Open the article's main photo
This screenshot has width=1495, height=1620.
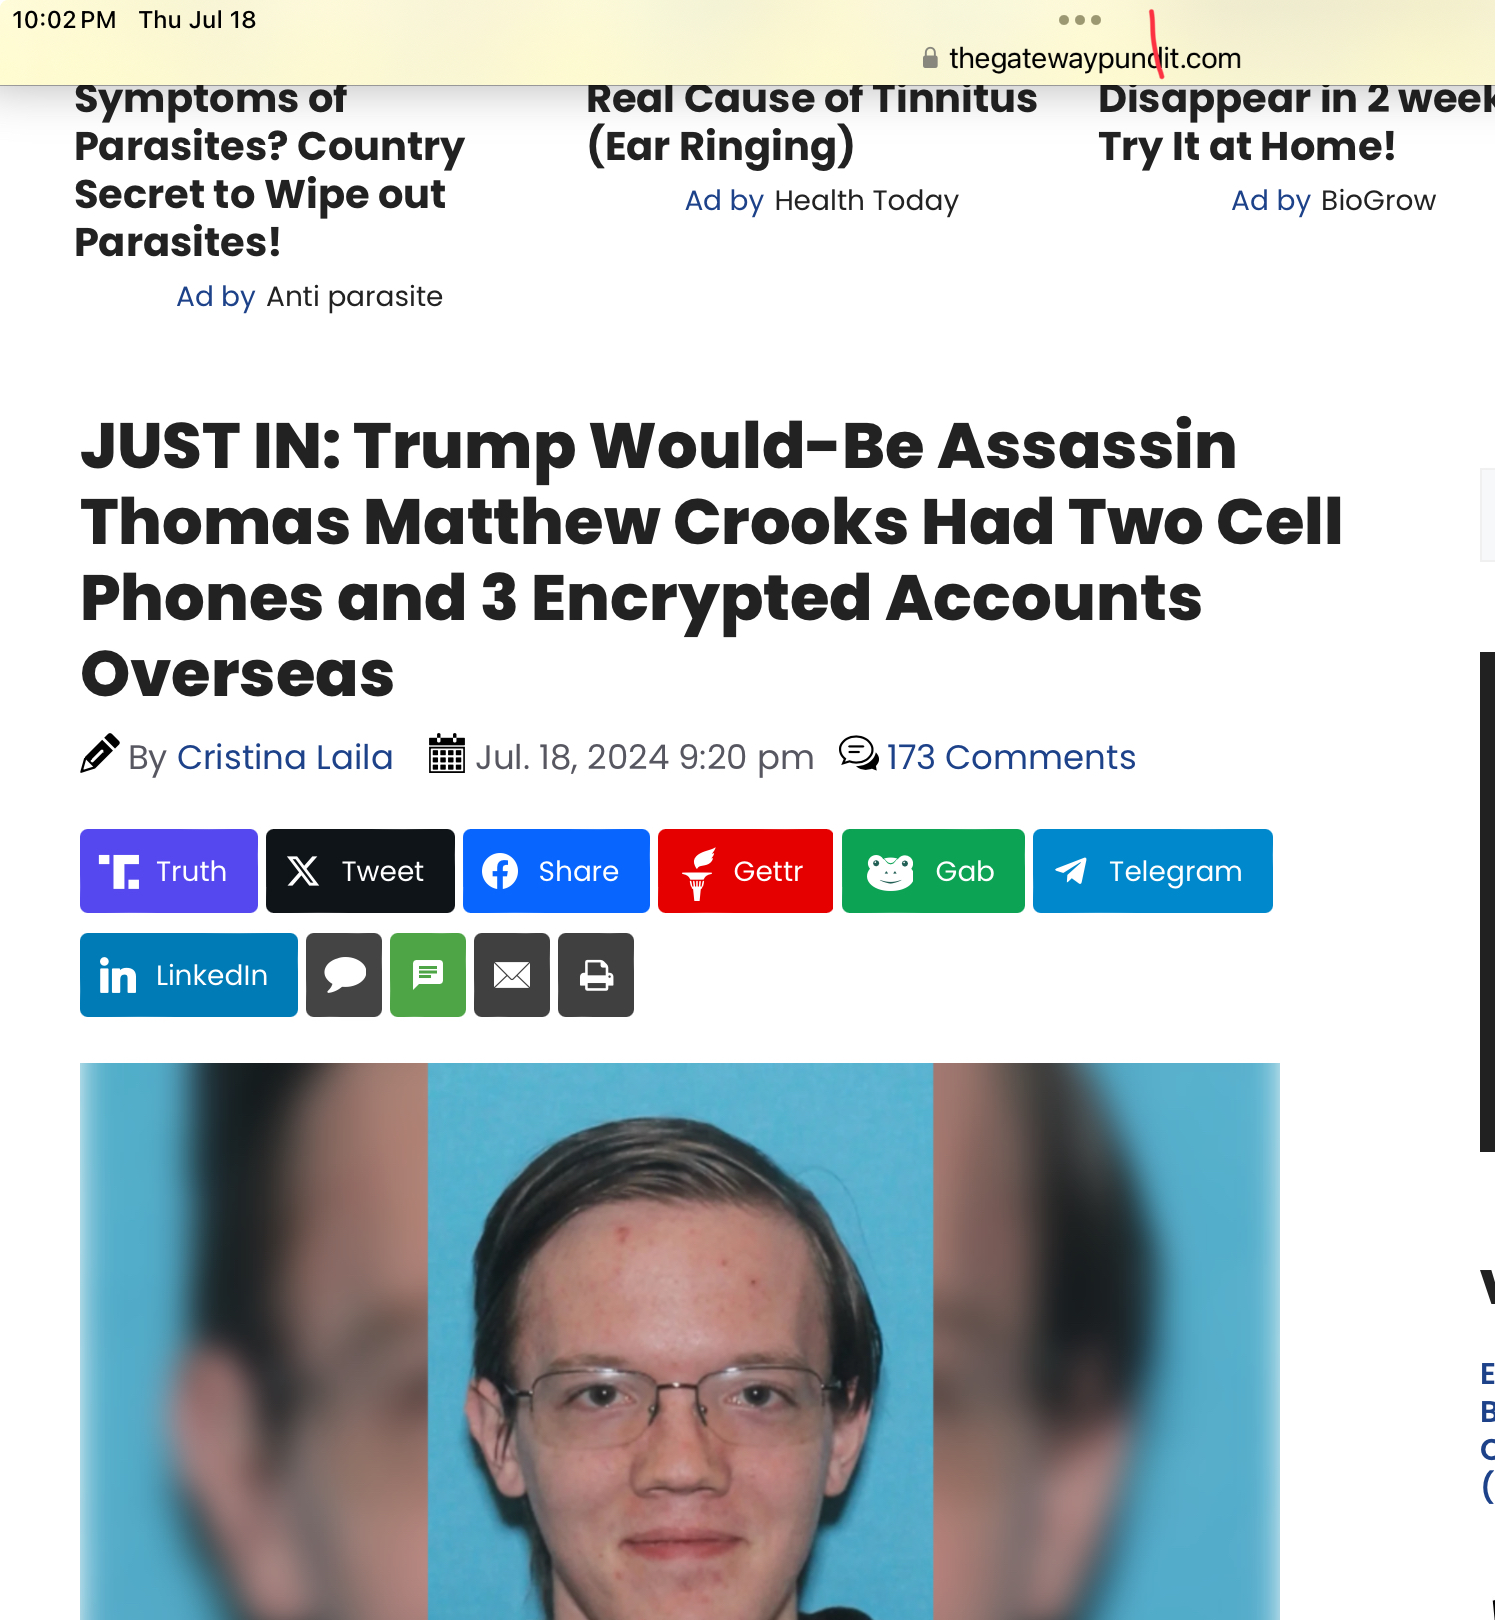(680, 1341)
